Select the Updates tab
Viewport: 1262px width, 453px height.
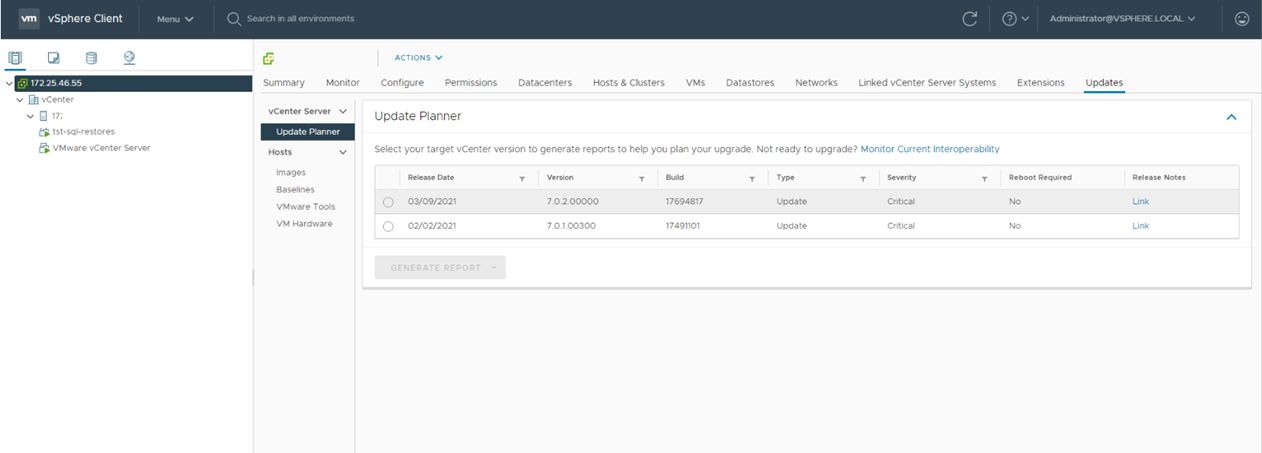[x=1105, y=83]
